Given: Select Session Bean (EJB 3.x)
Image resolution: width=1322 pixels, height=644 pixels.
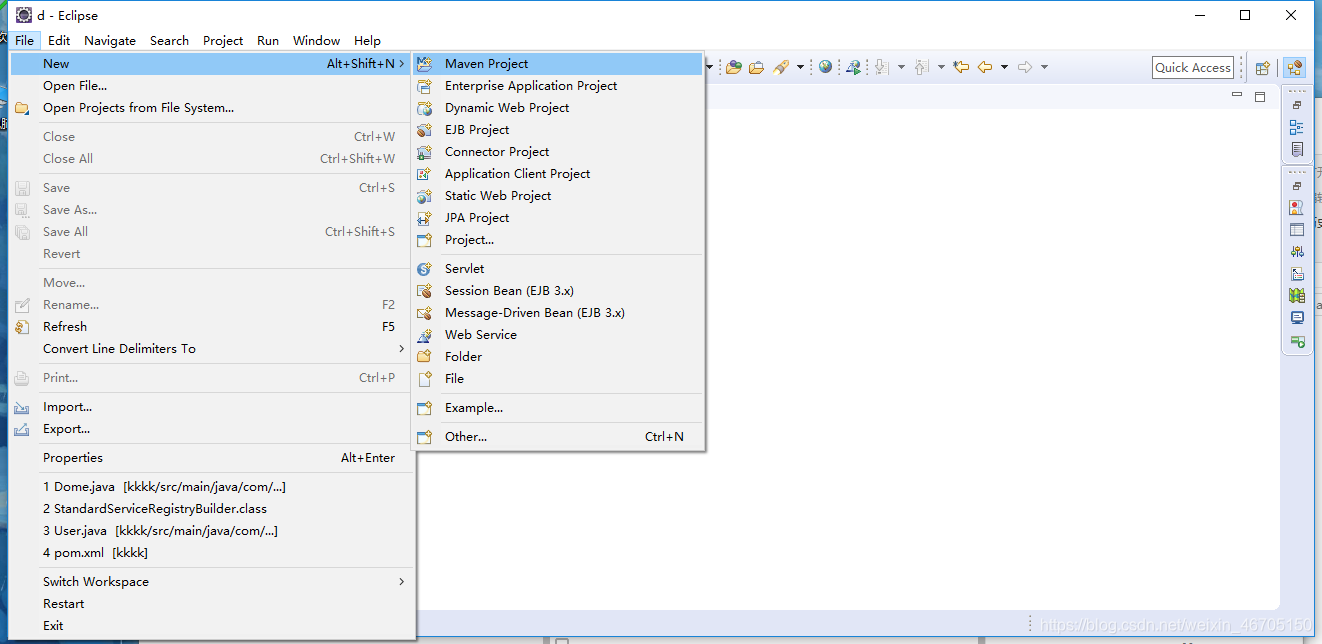Looking at the screenshot, I should (558, 291).
